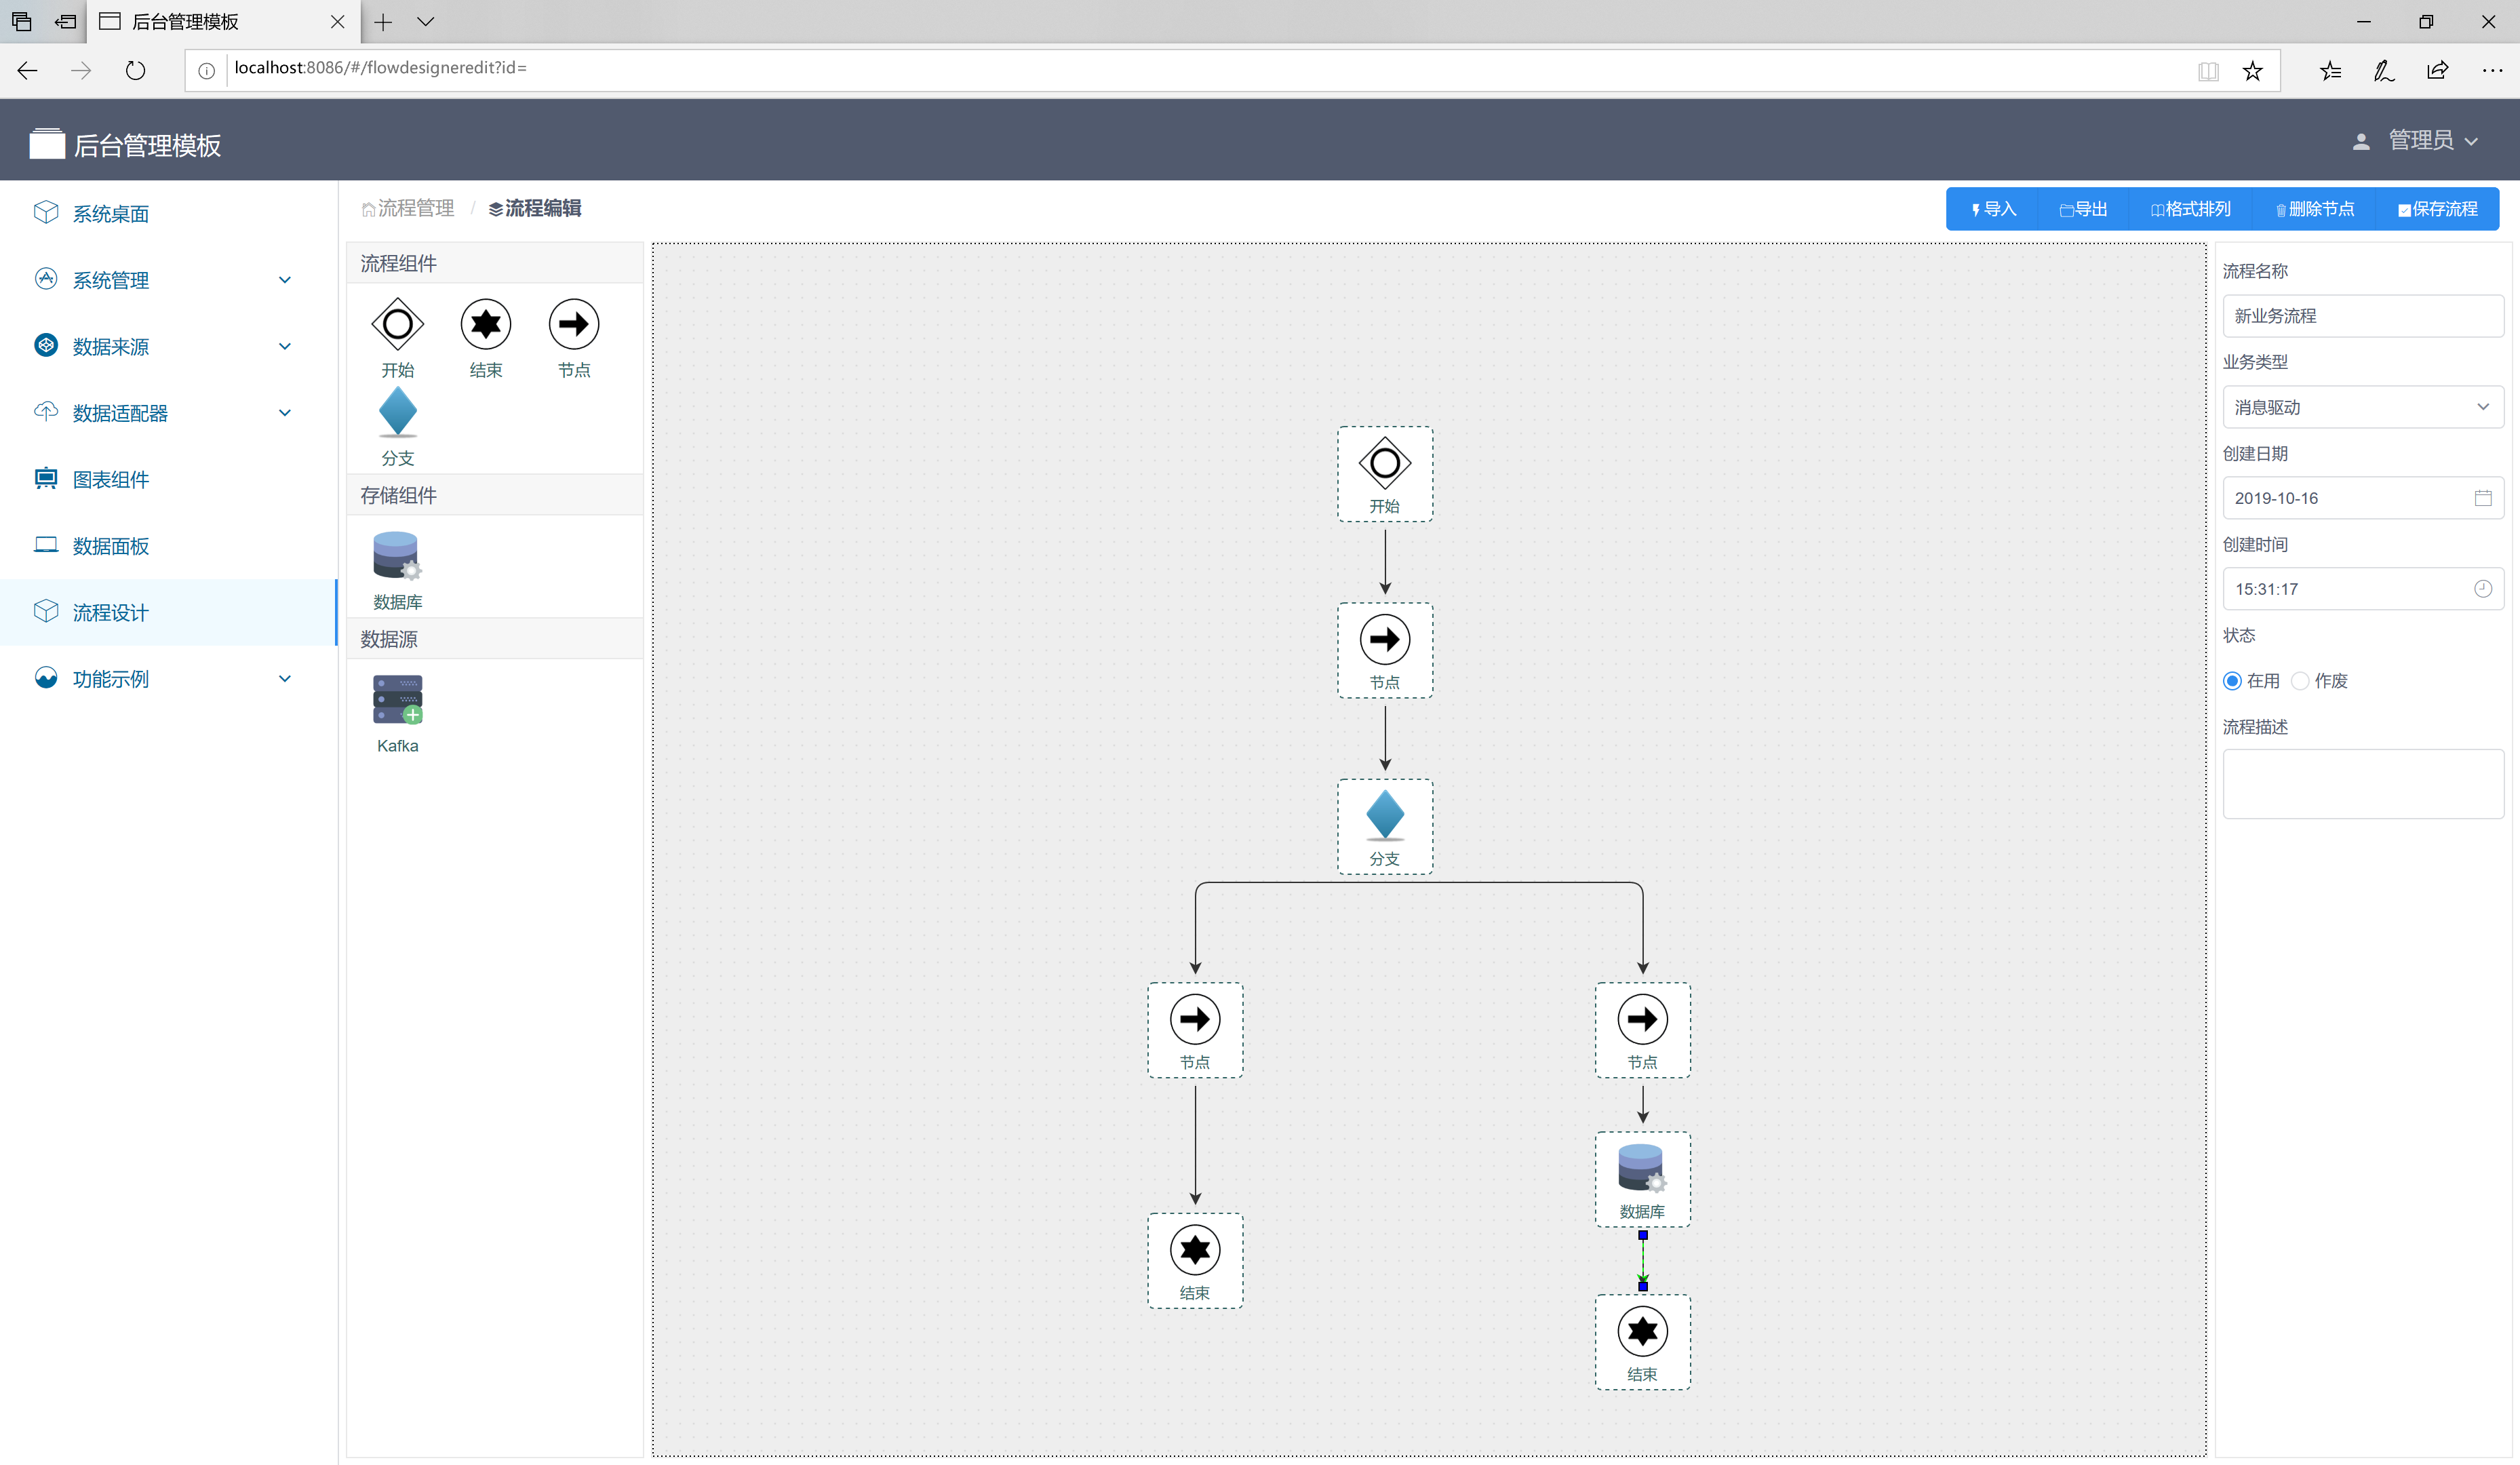Screen dimensions: 2520x1465
Task: Select the 在用 status radio button
Action: [x=2232, y=681]
